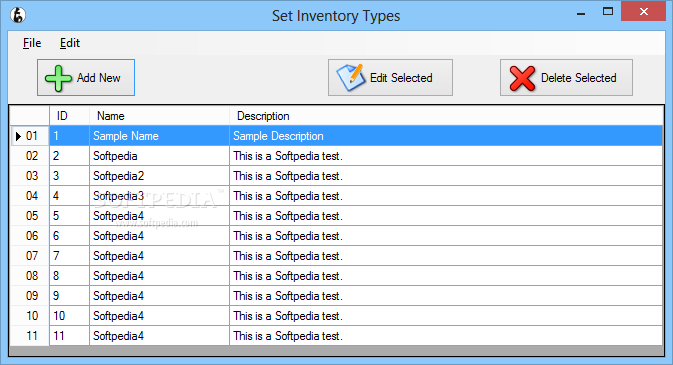Click ID cell with value 7
Viewport: 673px width, 365px height.
point(70,256)
